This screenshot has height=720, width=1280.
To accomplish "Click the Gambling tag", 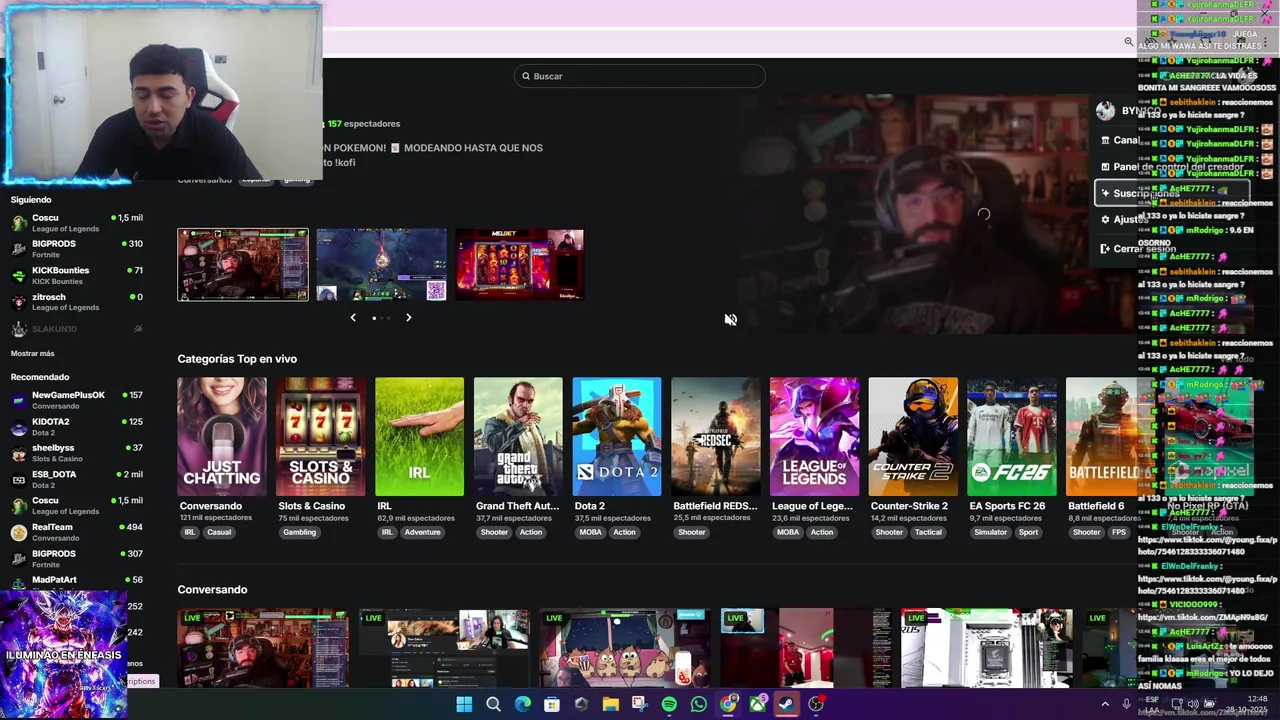I will click(x=299, y=532).
